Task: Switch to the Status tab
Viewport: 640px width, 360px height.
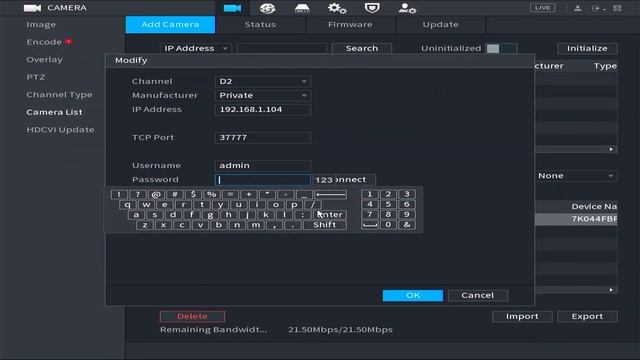Action: click(260, 24)
